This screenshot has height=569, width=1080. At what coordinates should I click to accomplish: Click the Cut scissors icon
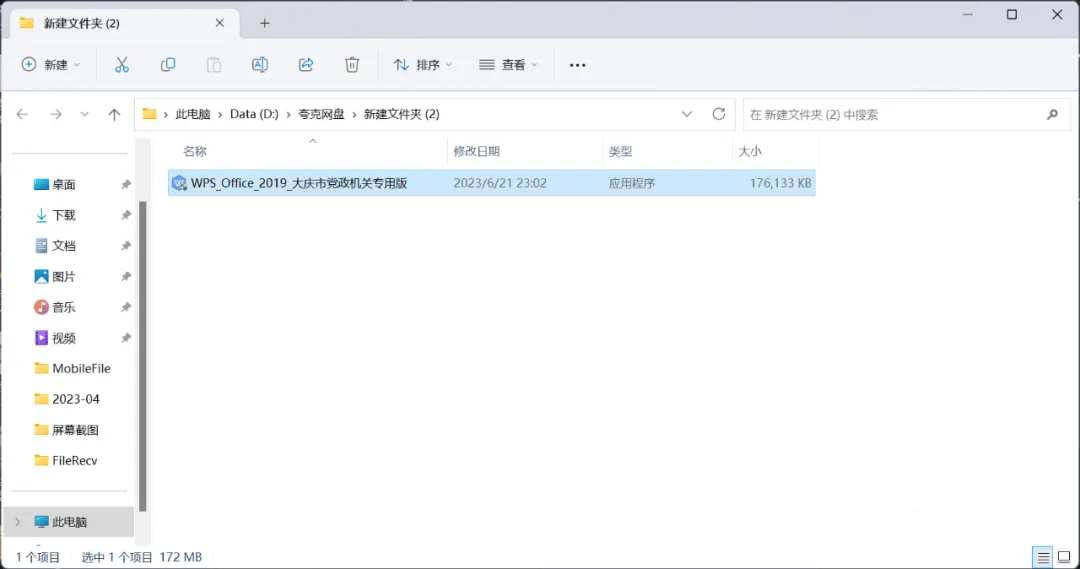(x=122, y=65)
